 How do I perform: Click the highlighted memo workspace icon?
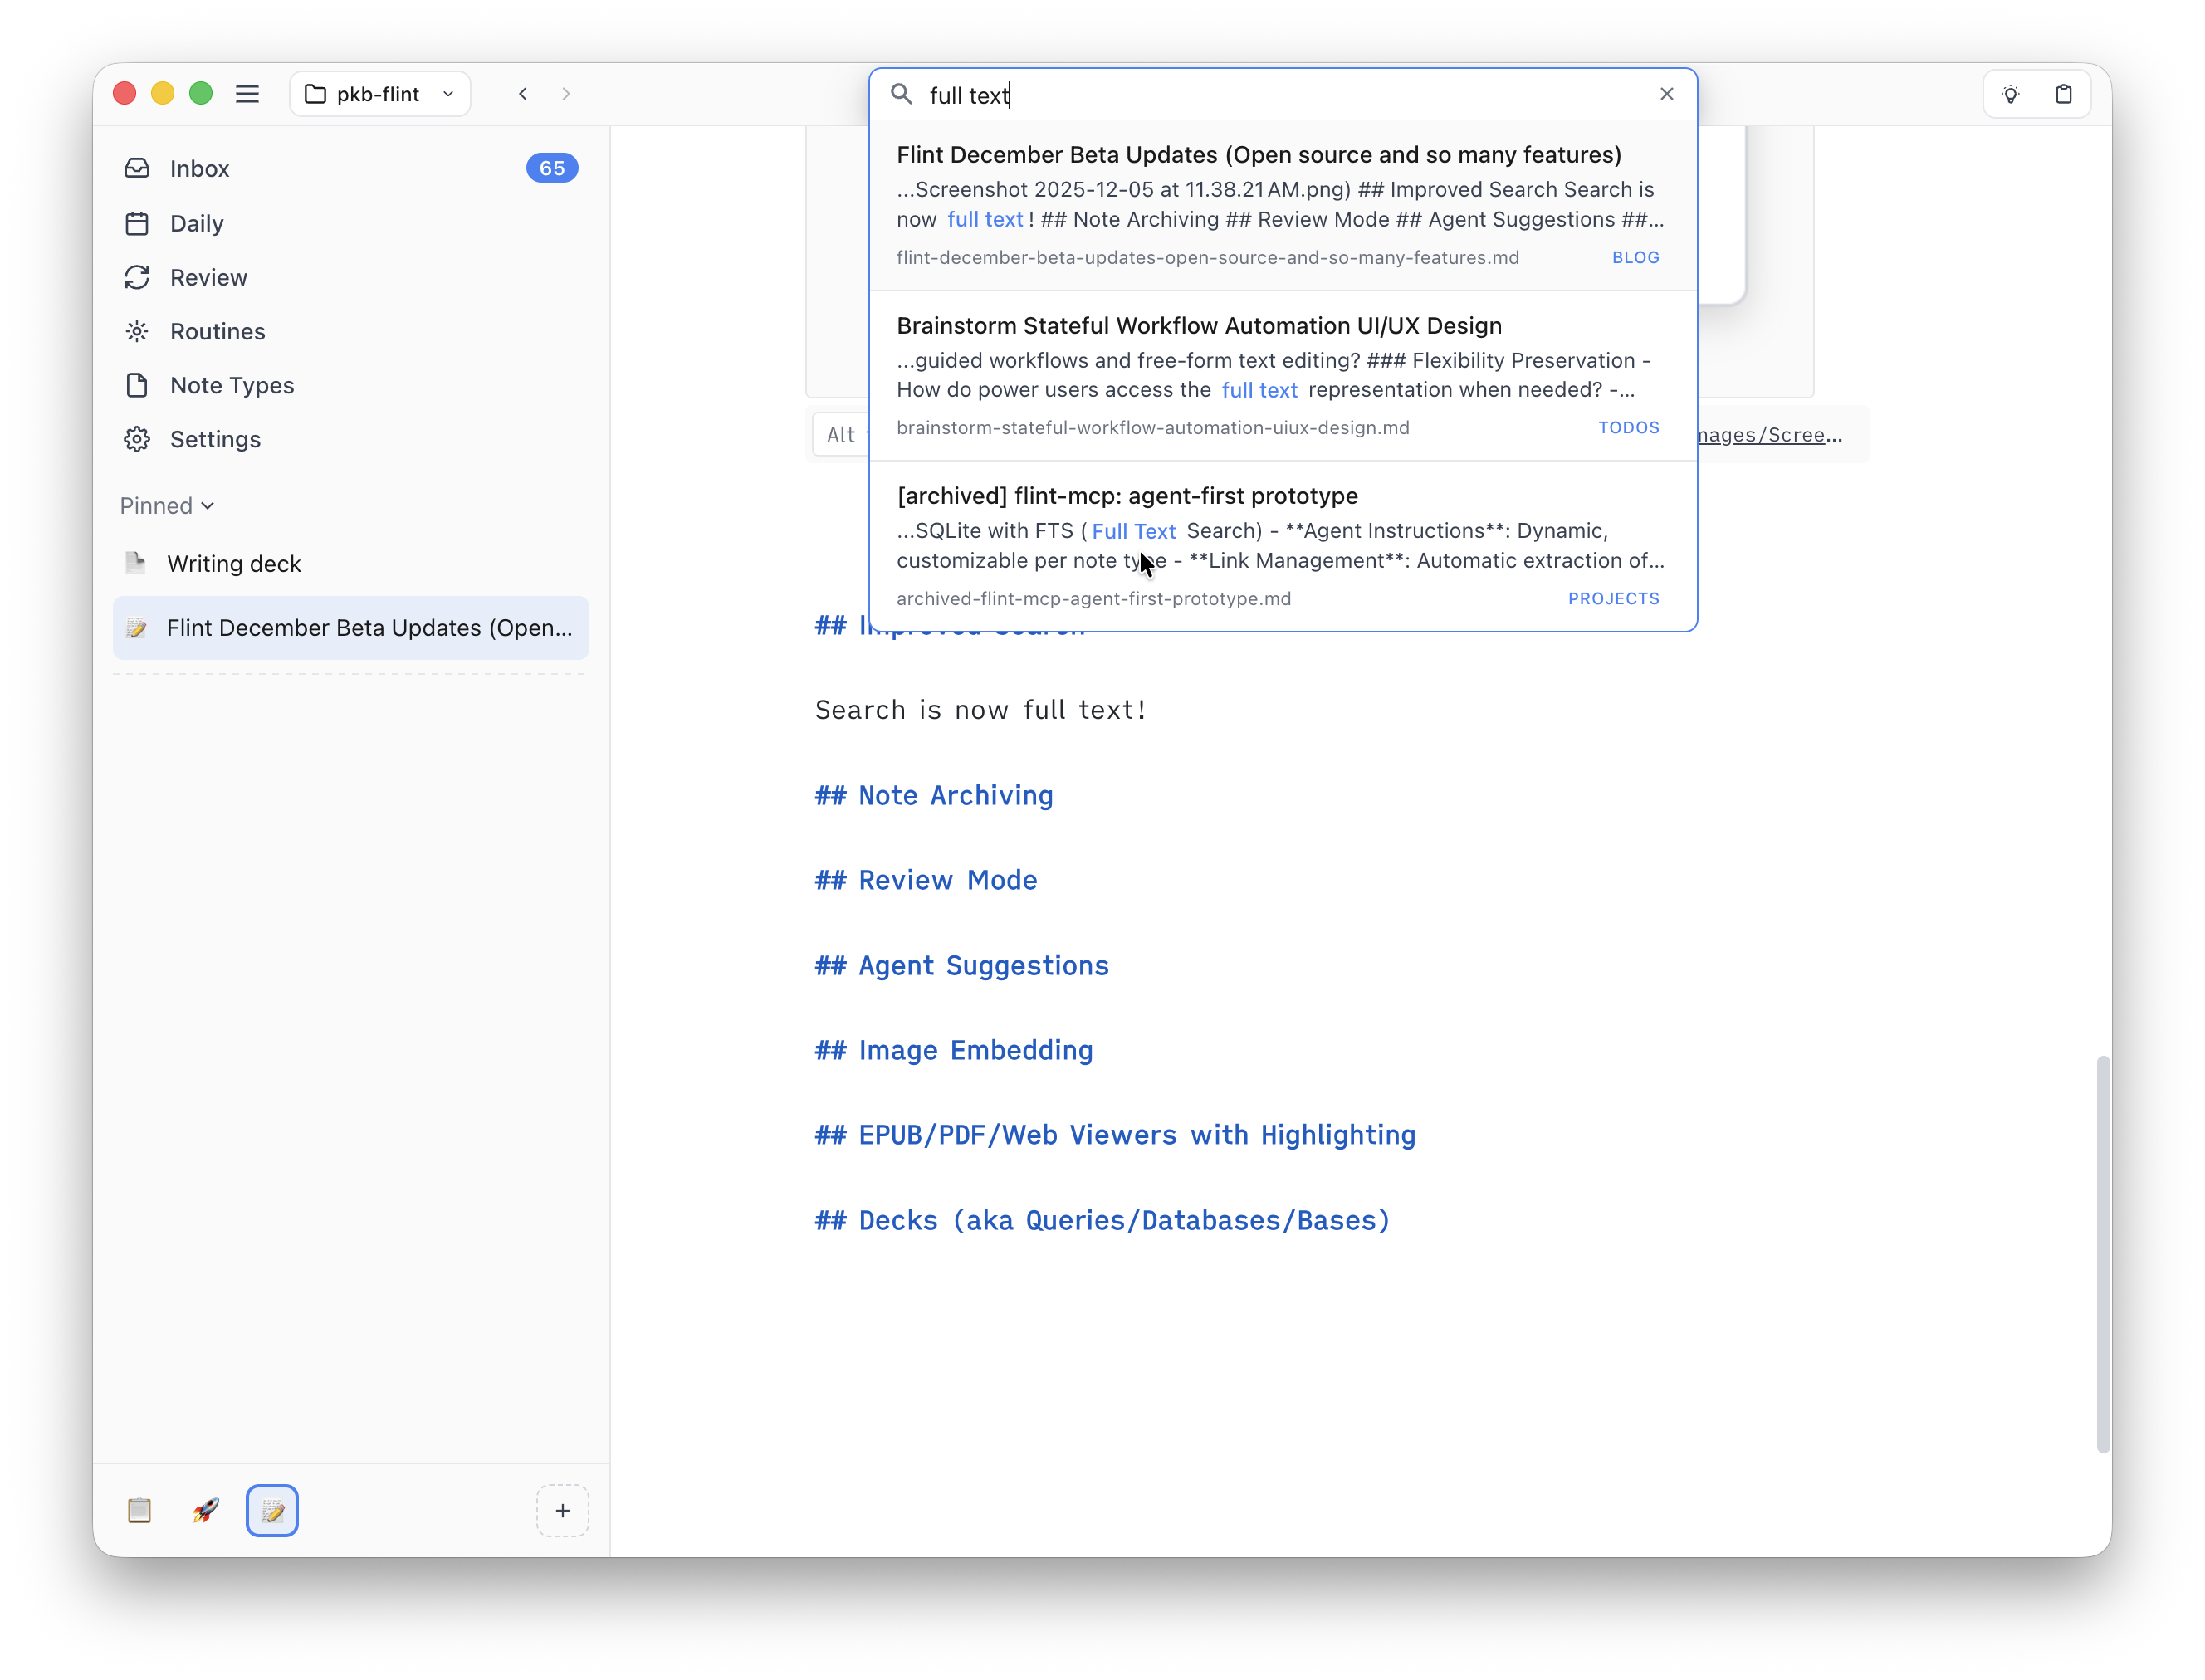[x=272, y=1511]
